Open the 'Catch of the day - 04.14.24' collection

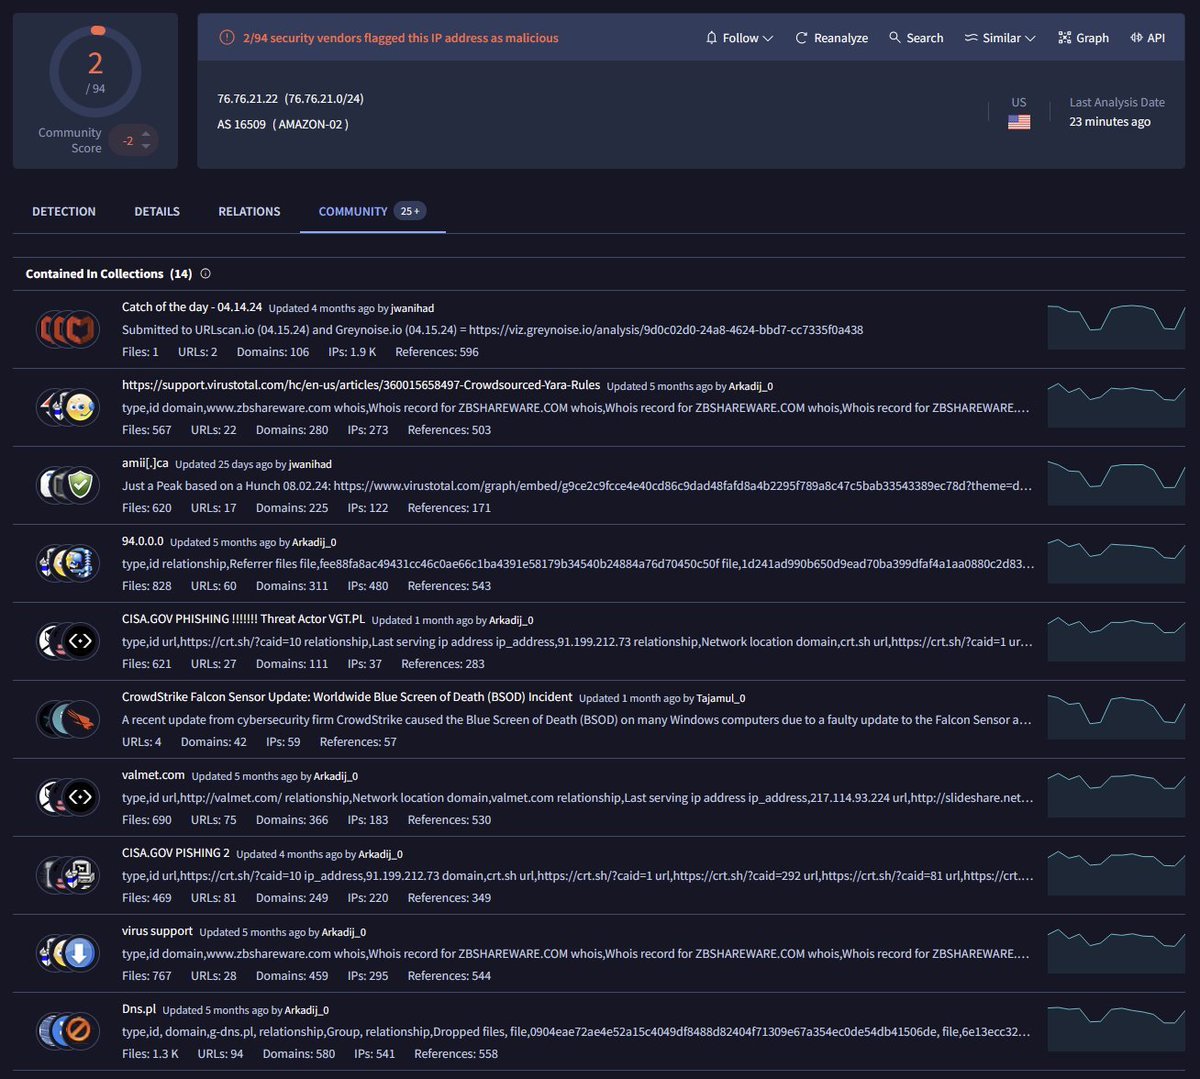pyautogui.click(x=192, y=307)
